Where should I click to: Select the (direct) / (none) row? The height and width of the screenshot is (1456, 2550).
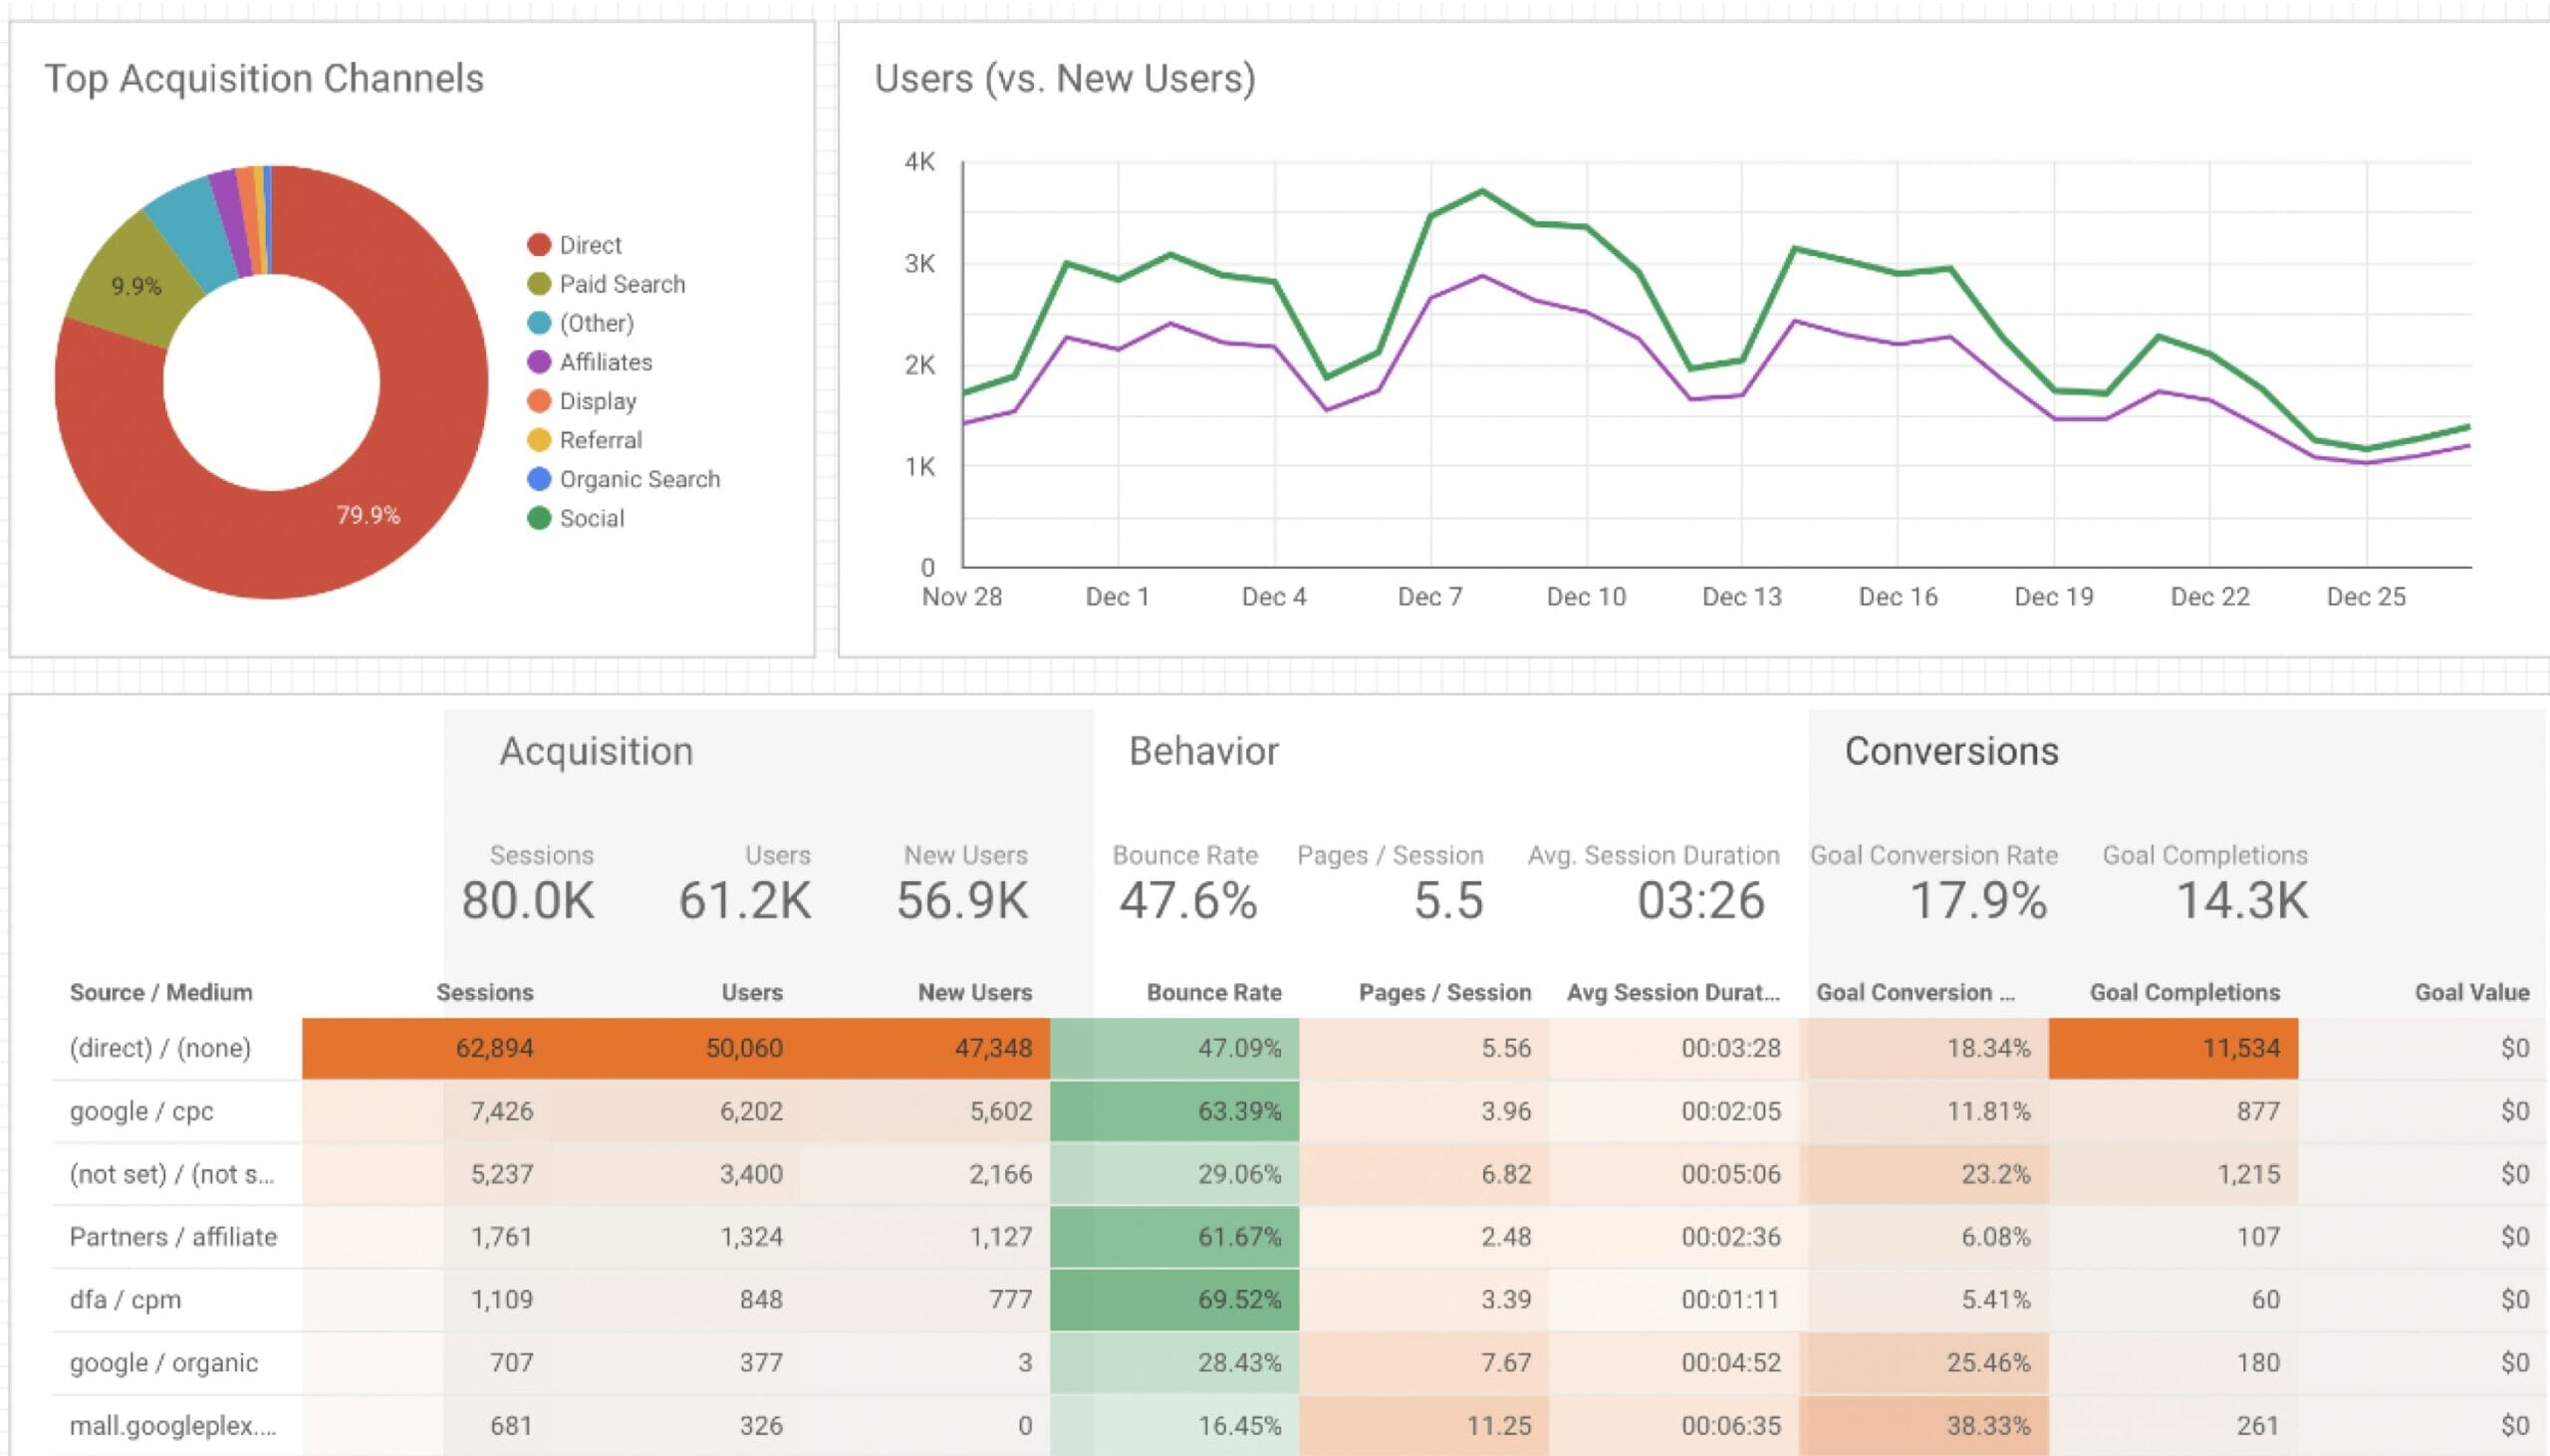coord(160,1048)
